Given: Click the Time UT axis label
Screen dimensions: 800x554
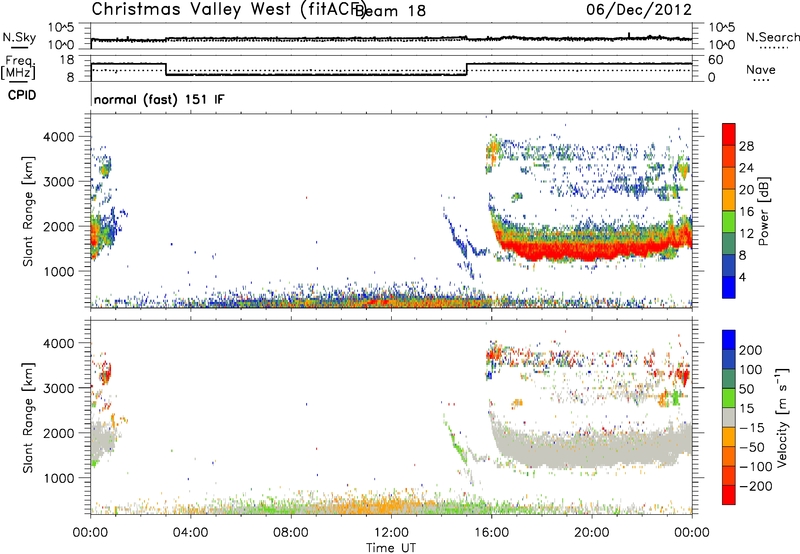Looking at the screenshot, I should [391, 548].
